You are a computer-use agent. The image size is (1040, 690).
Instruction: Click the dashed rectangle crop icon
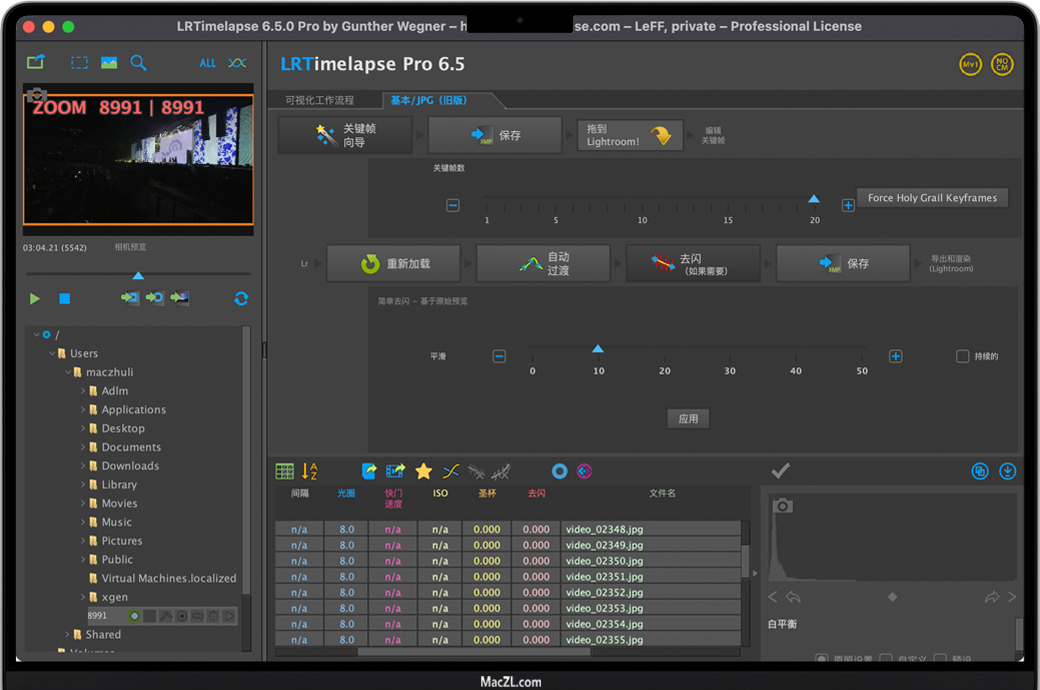tap(79, 63)
